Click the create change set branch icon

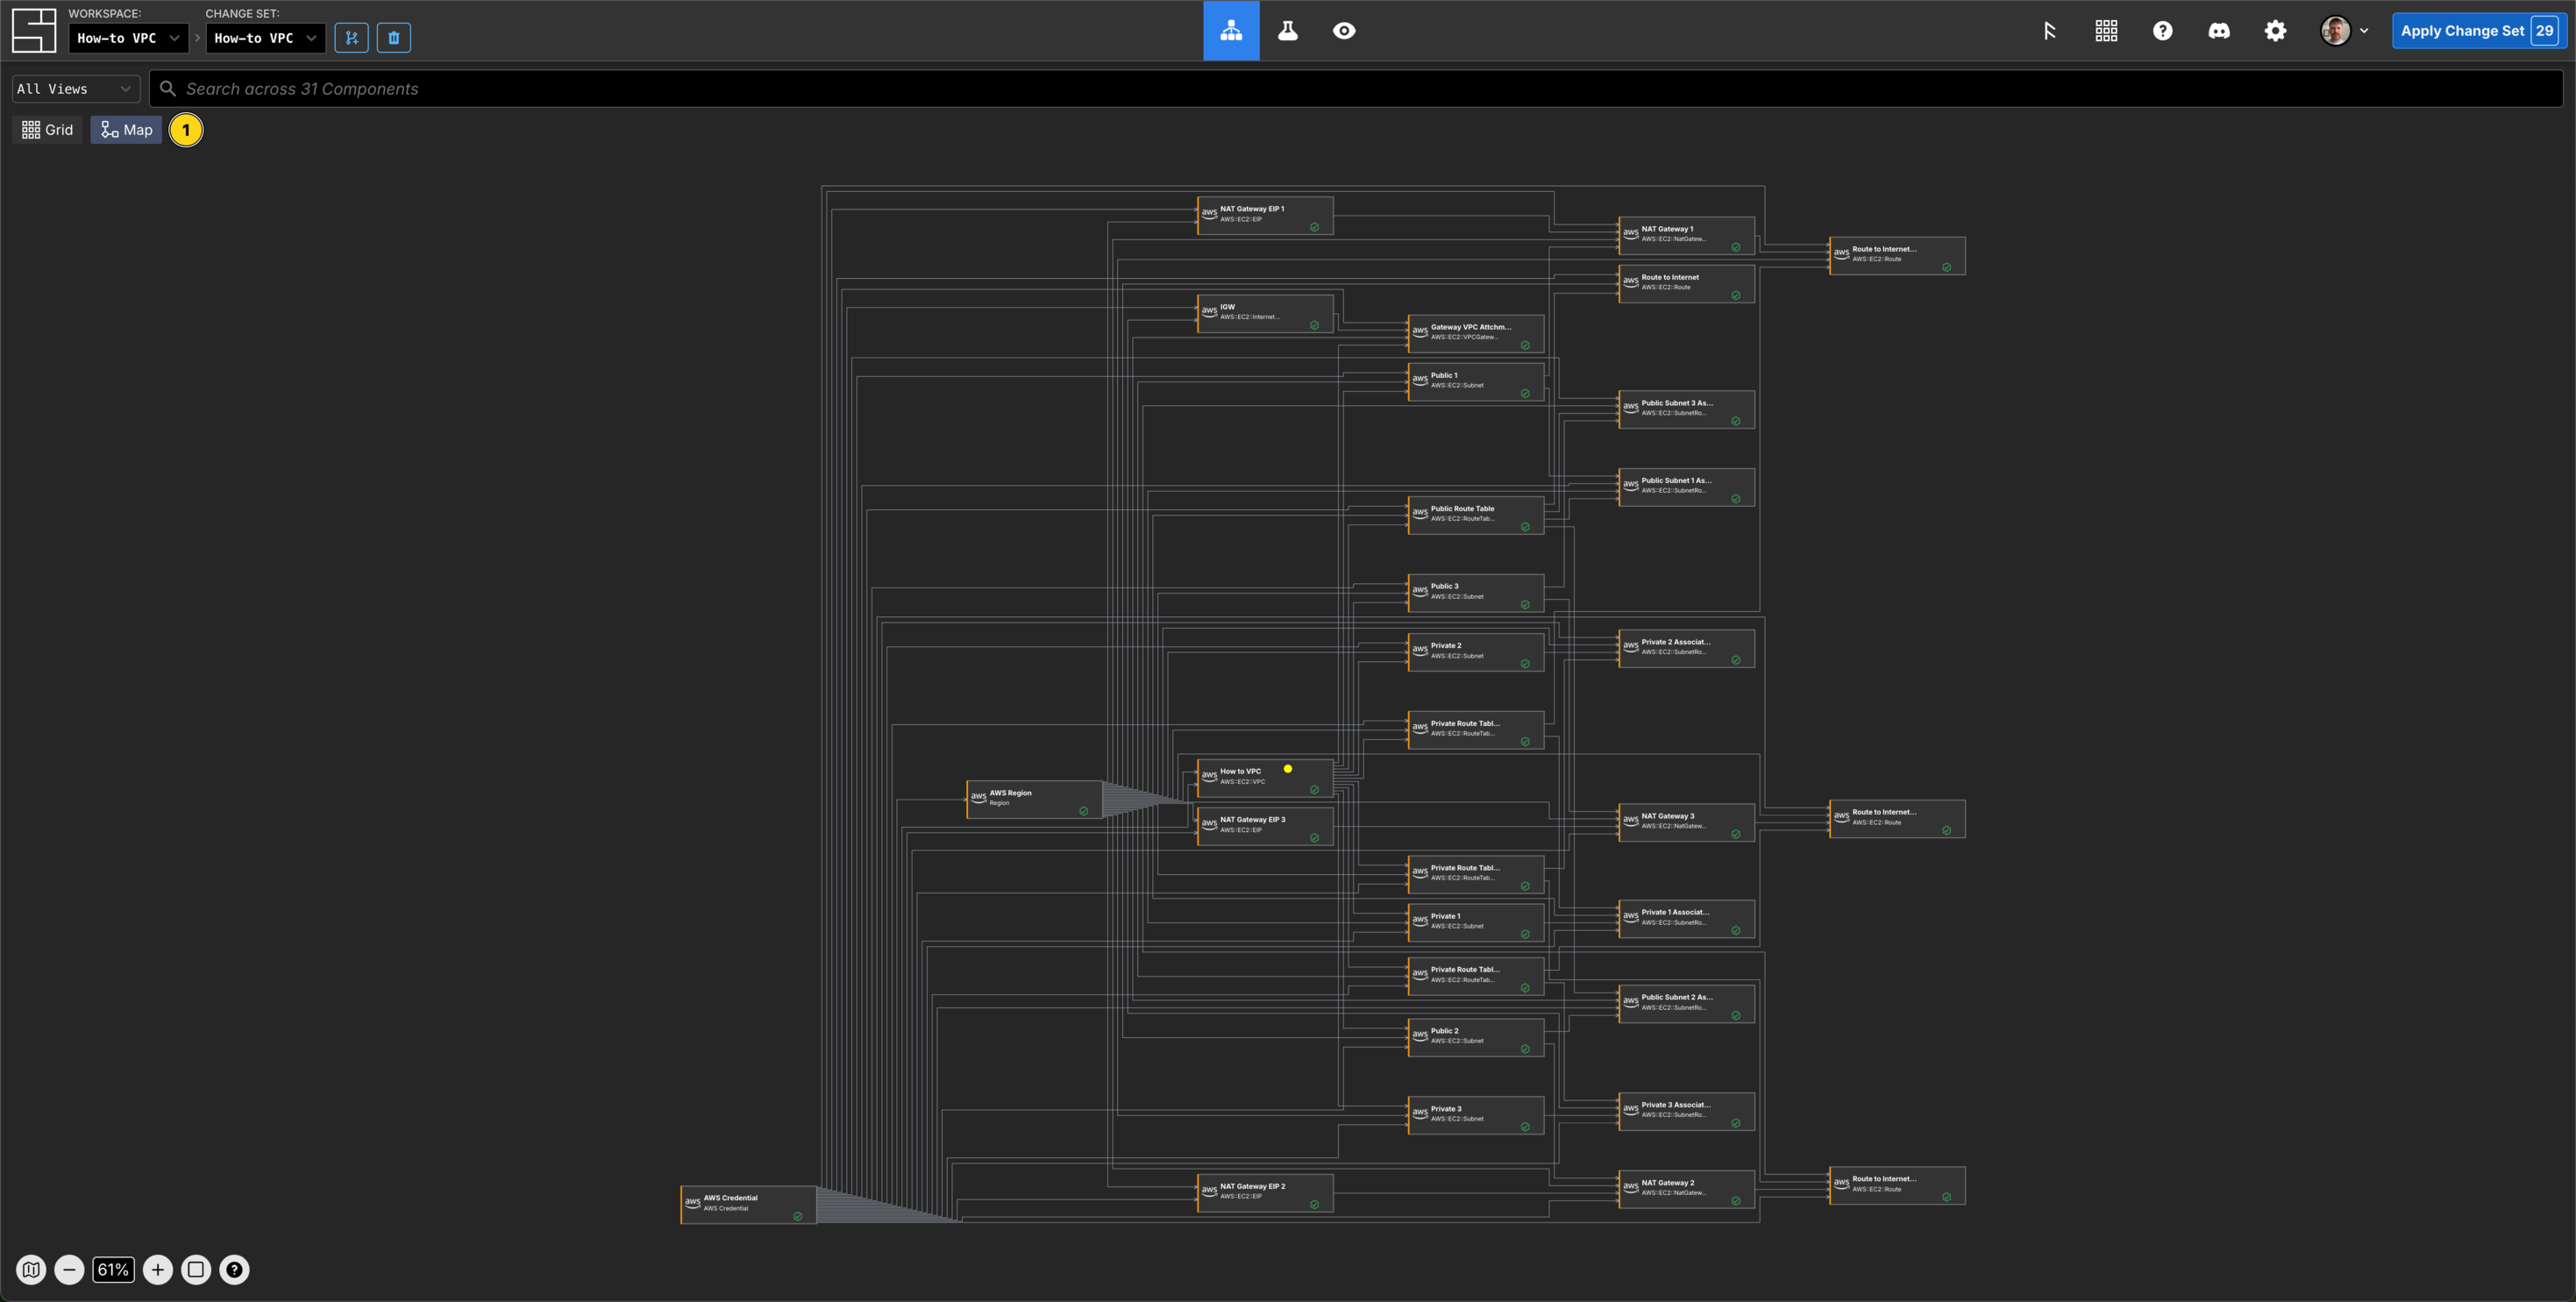pos(352,38)
